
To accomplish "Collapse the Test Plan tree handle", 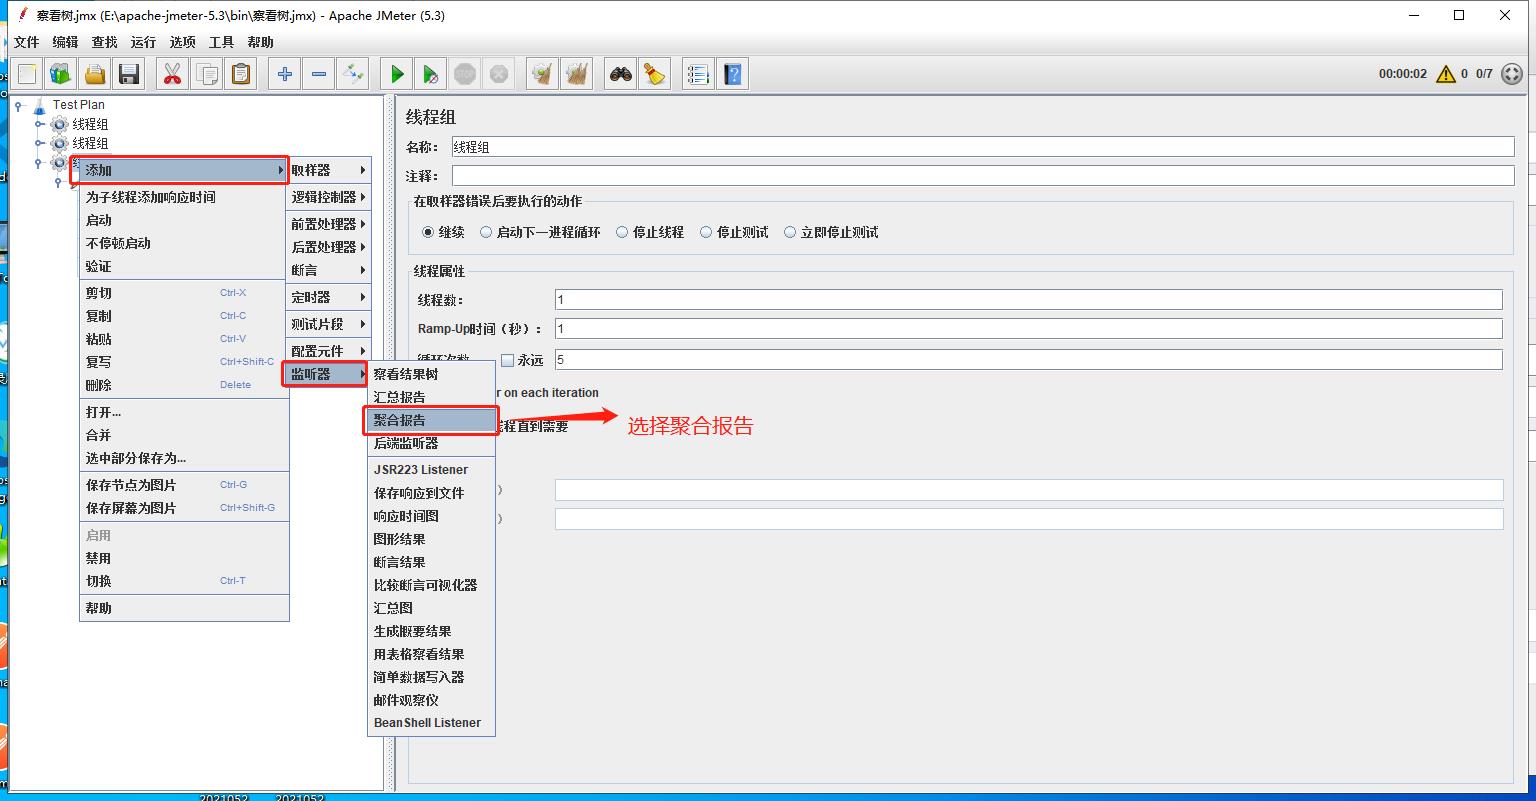I will [x=19, y=104].
